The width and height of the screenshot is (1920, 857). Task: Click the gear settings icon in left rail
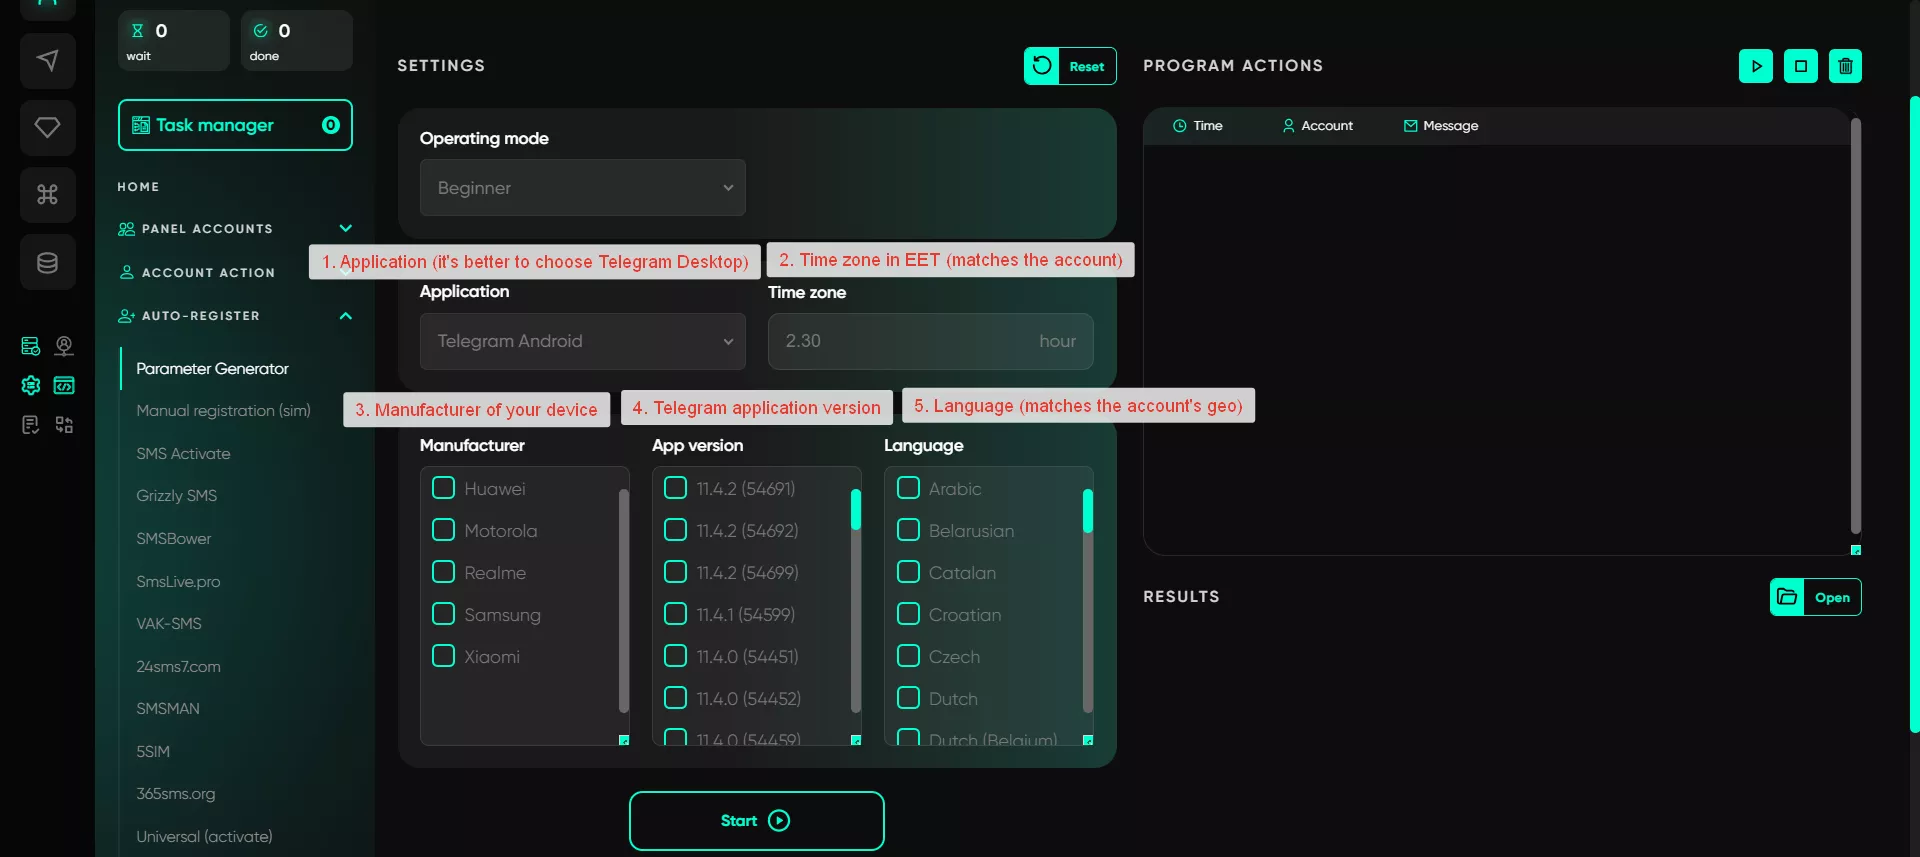[x=31, y=385]
